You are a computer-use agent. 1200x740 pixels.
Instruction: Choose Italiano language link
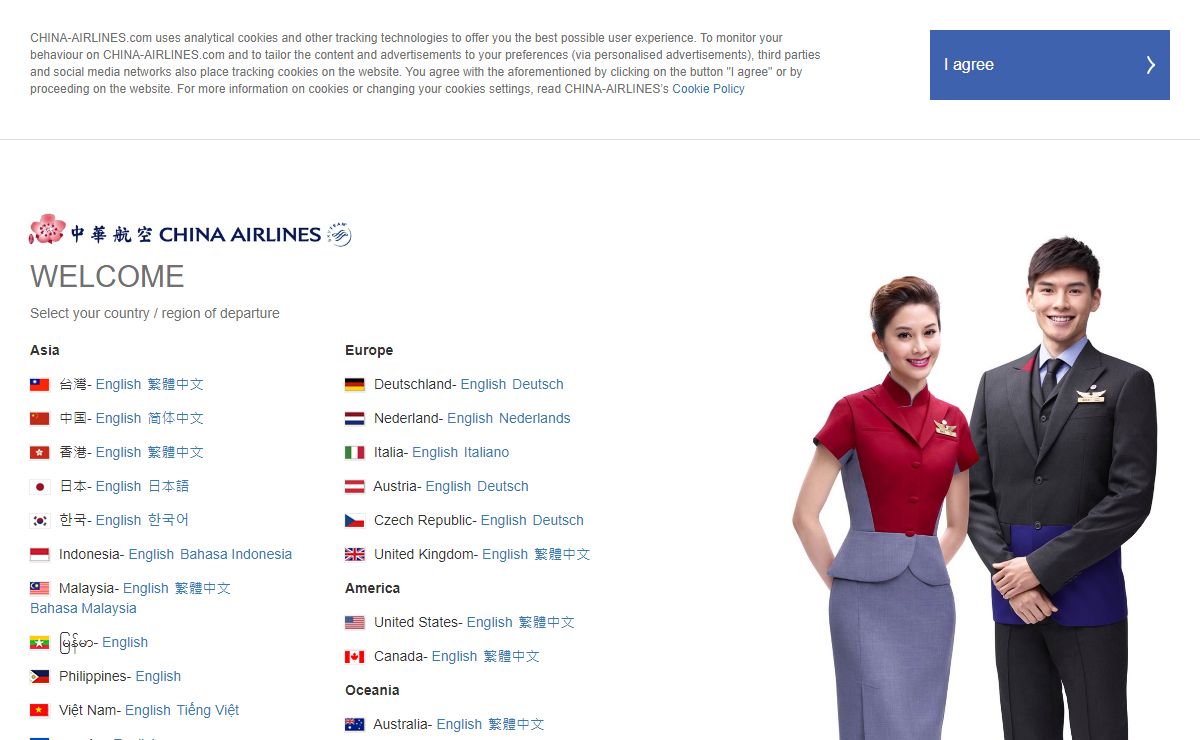pos(487,452)
